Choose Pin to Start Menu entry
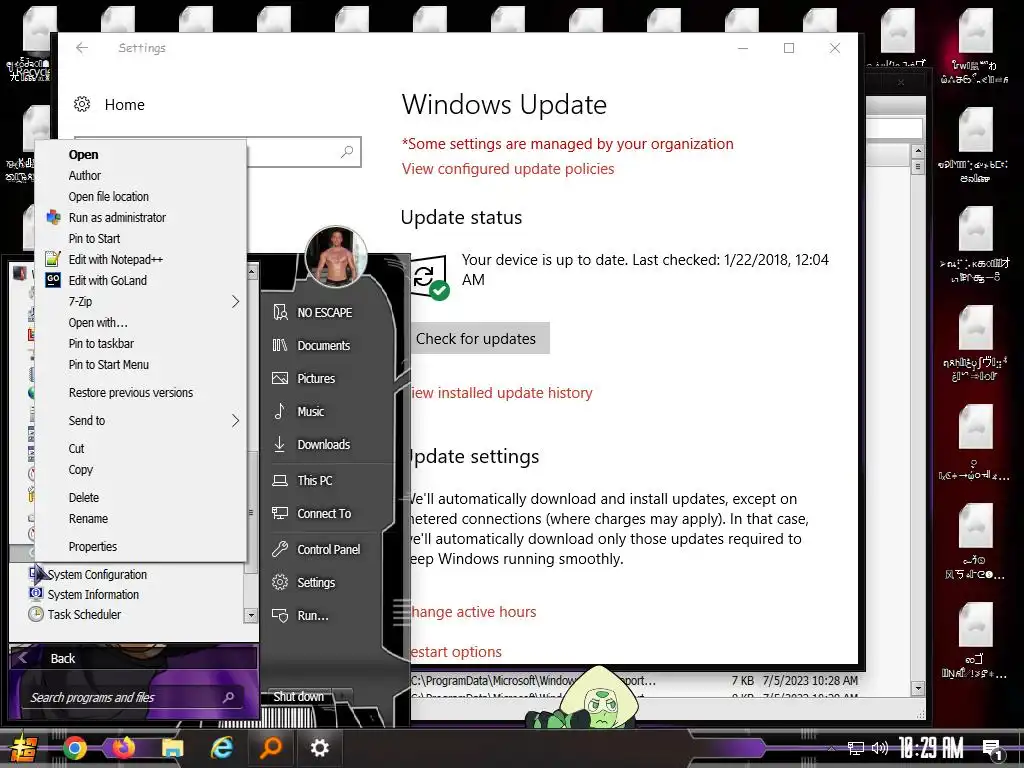The width and height of the screenshot is (1024, 768). click(140, 364)
